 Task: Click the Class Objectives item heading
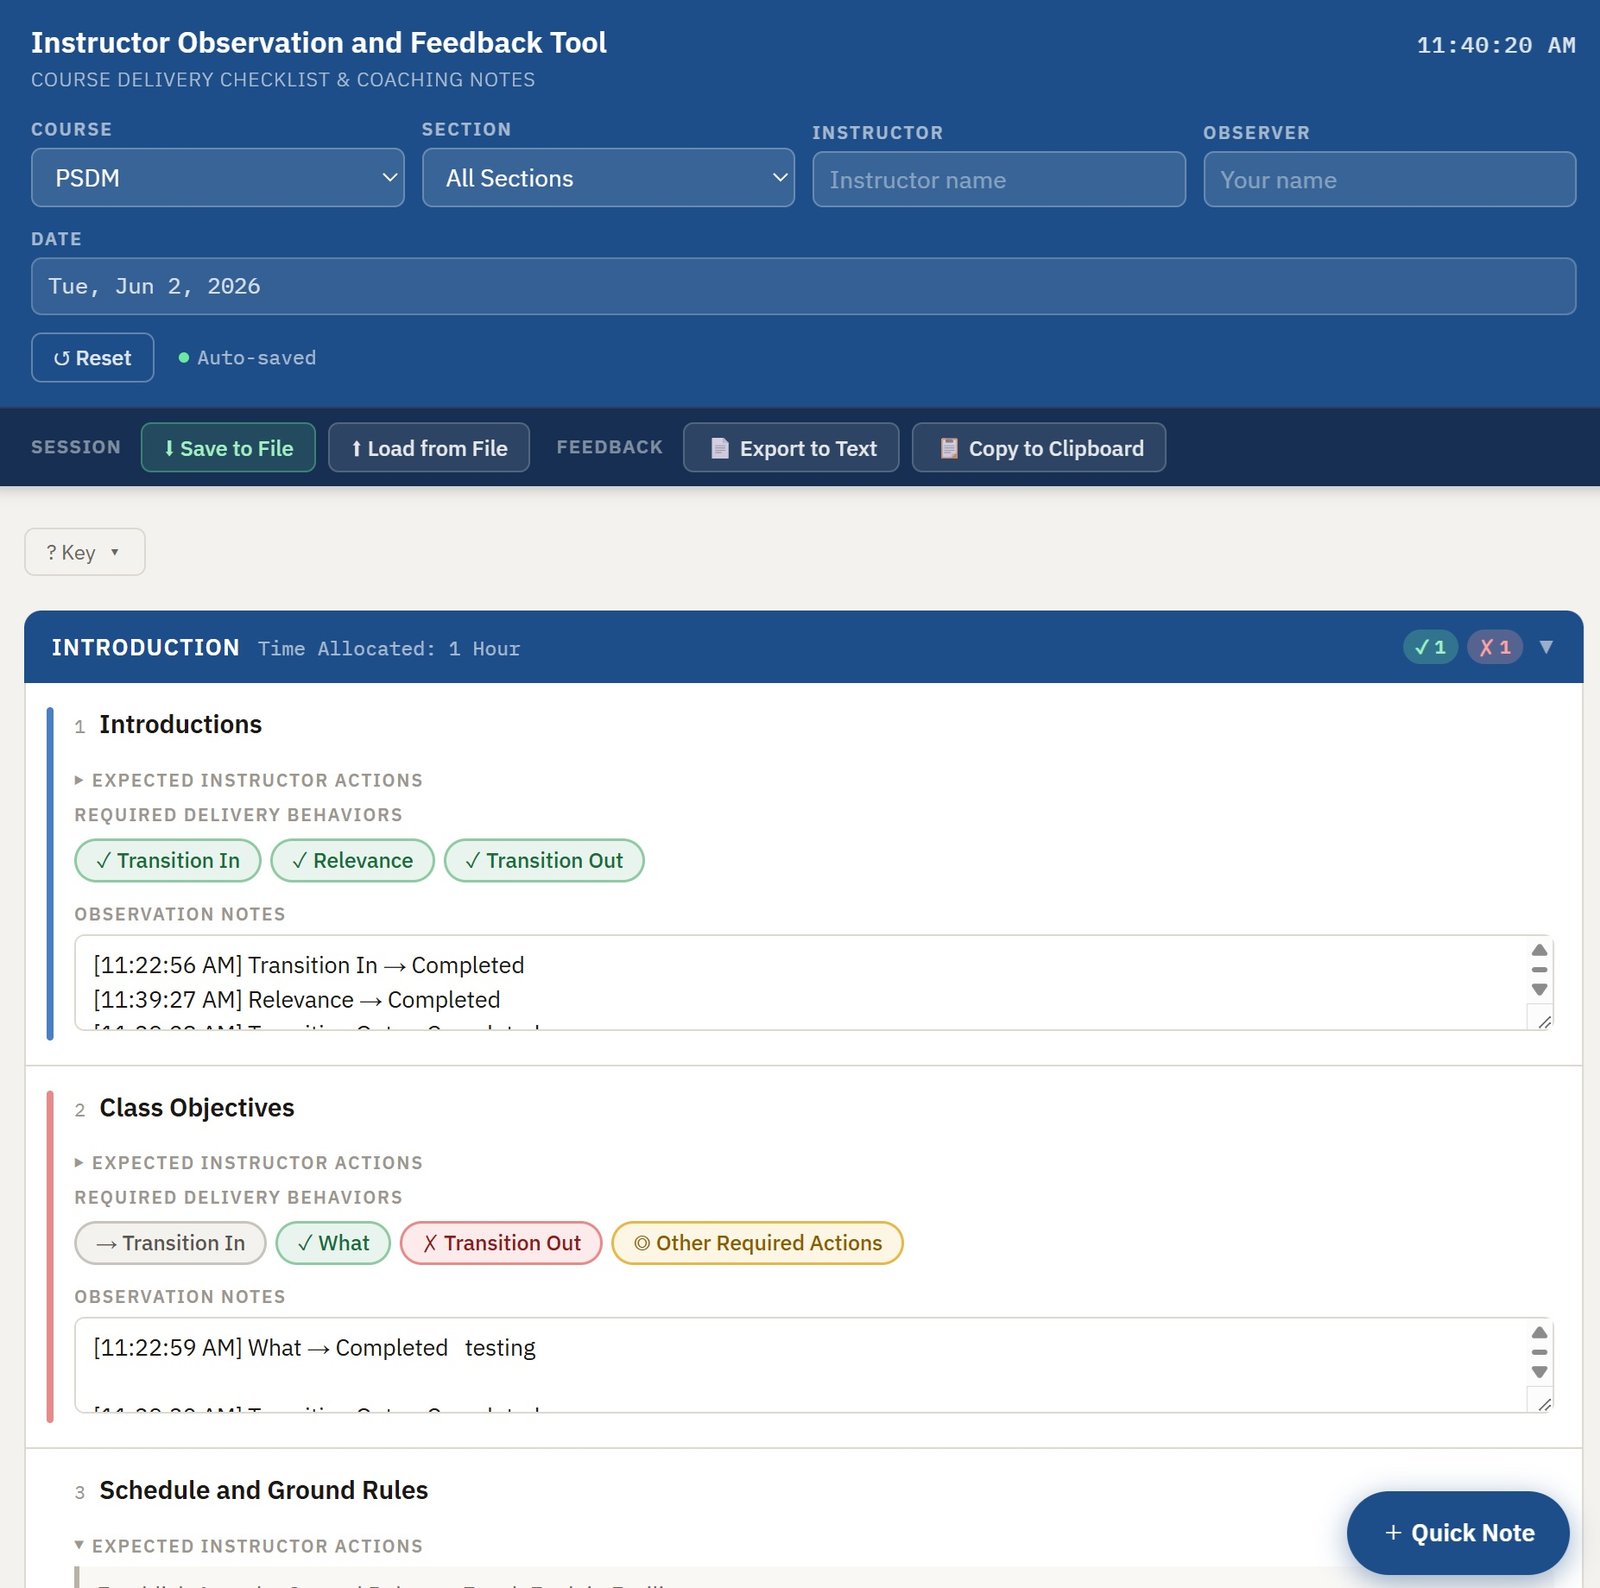197,1108
